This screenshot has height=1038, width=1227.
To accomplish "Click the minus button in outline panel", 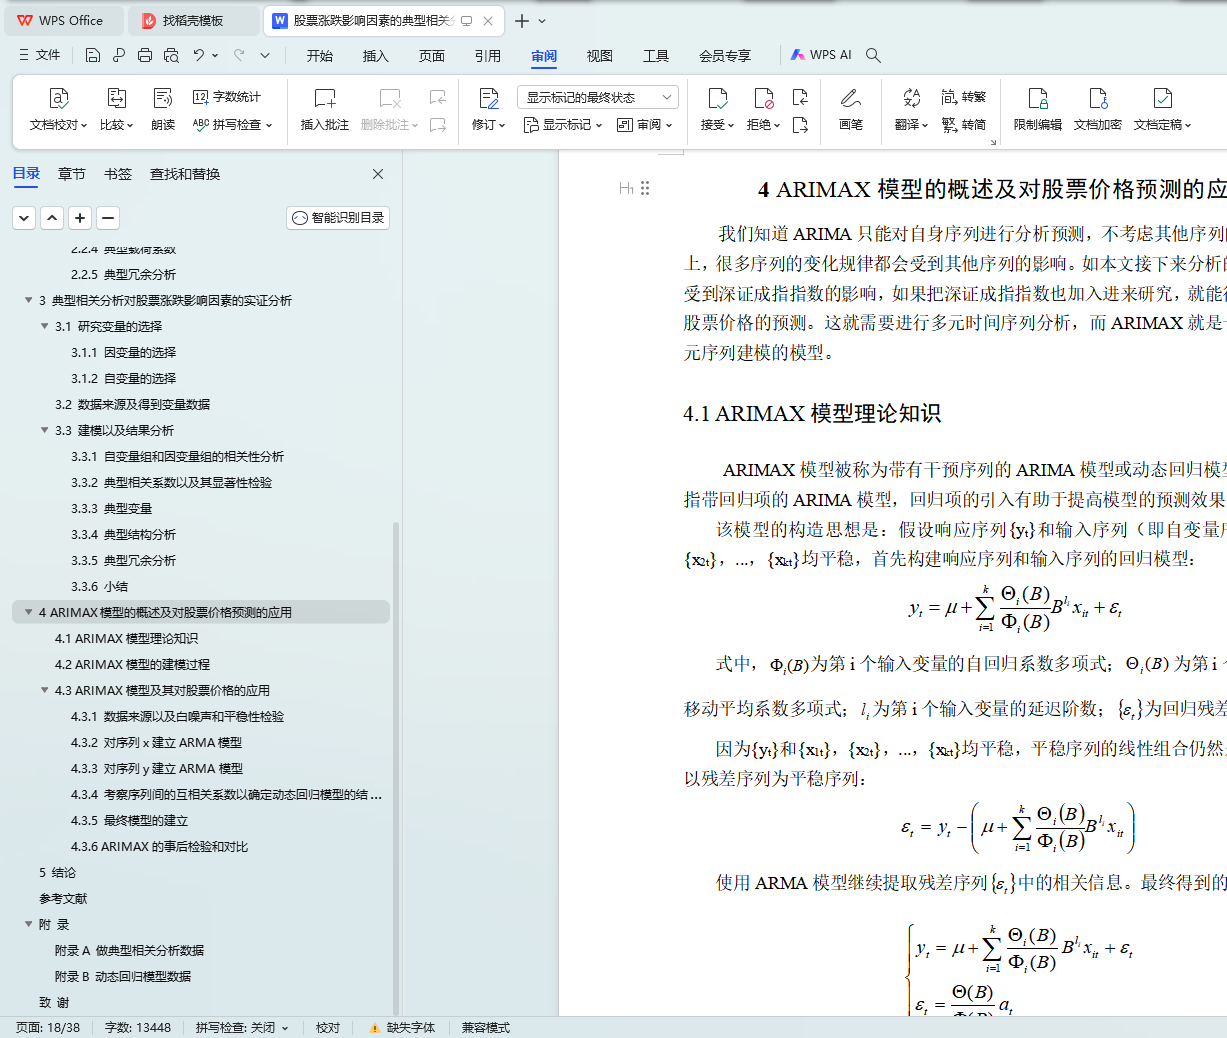I will click(x=108, y=217).
